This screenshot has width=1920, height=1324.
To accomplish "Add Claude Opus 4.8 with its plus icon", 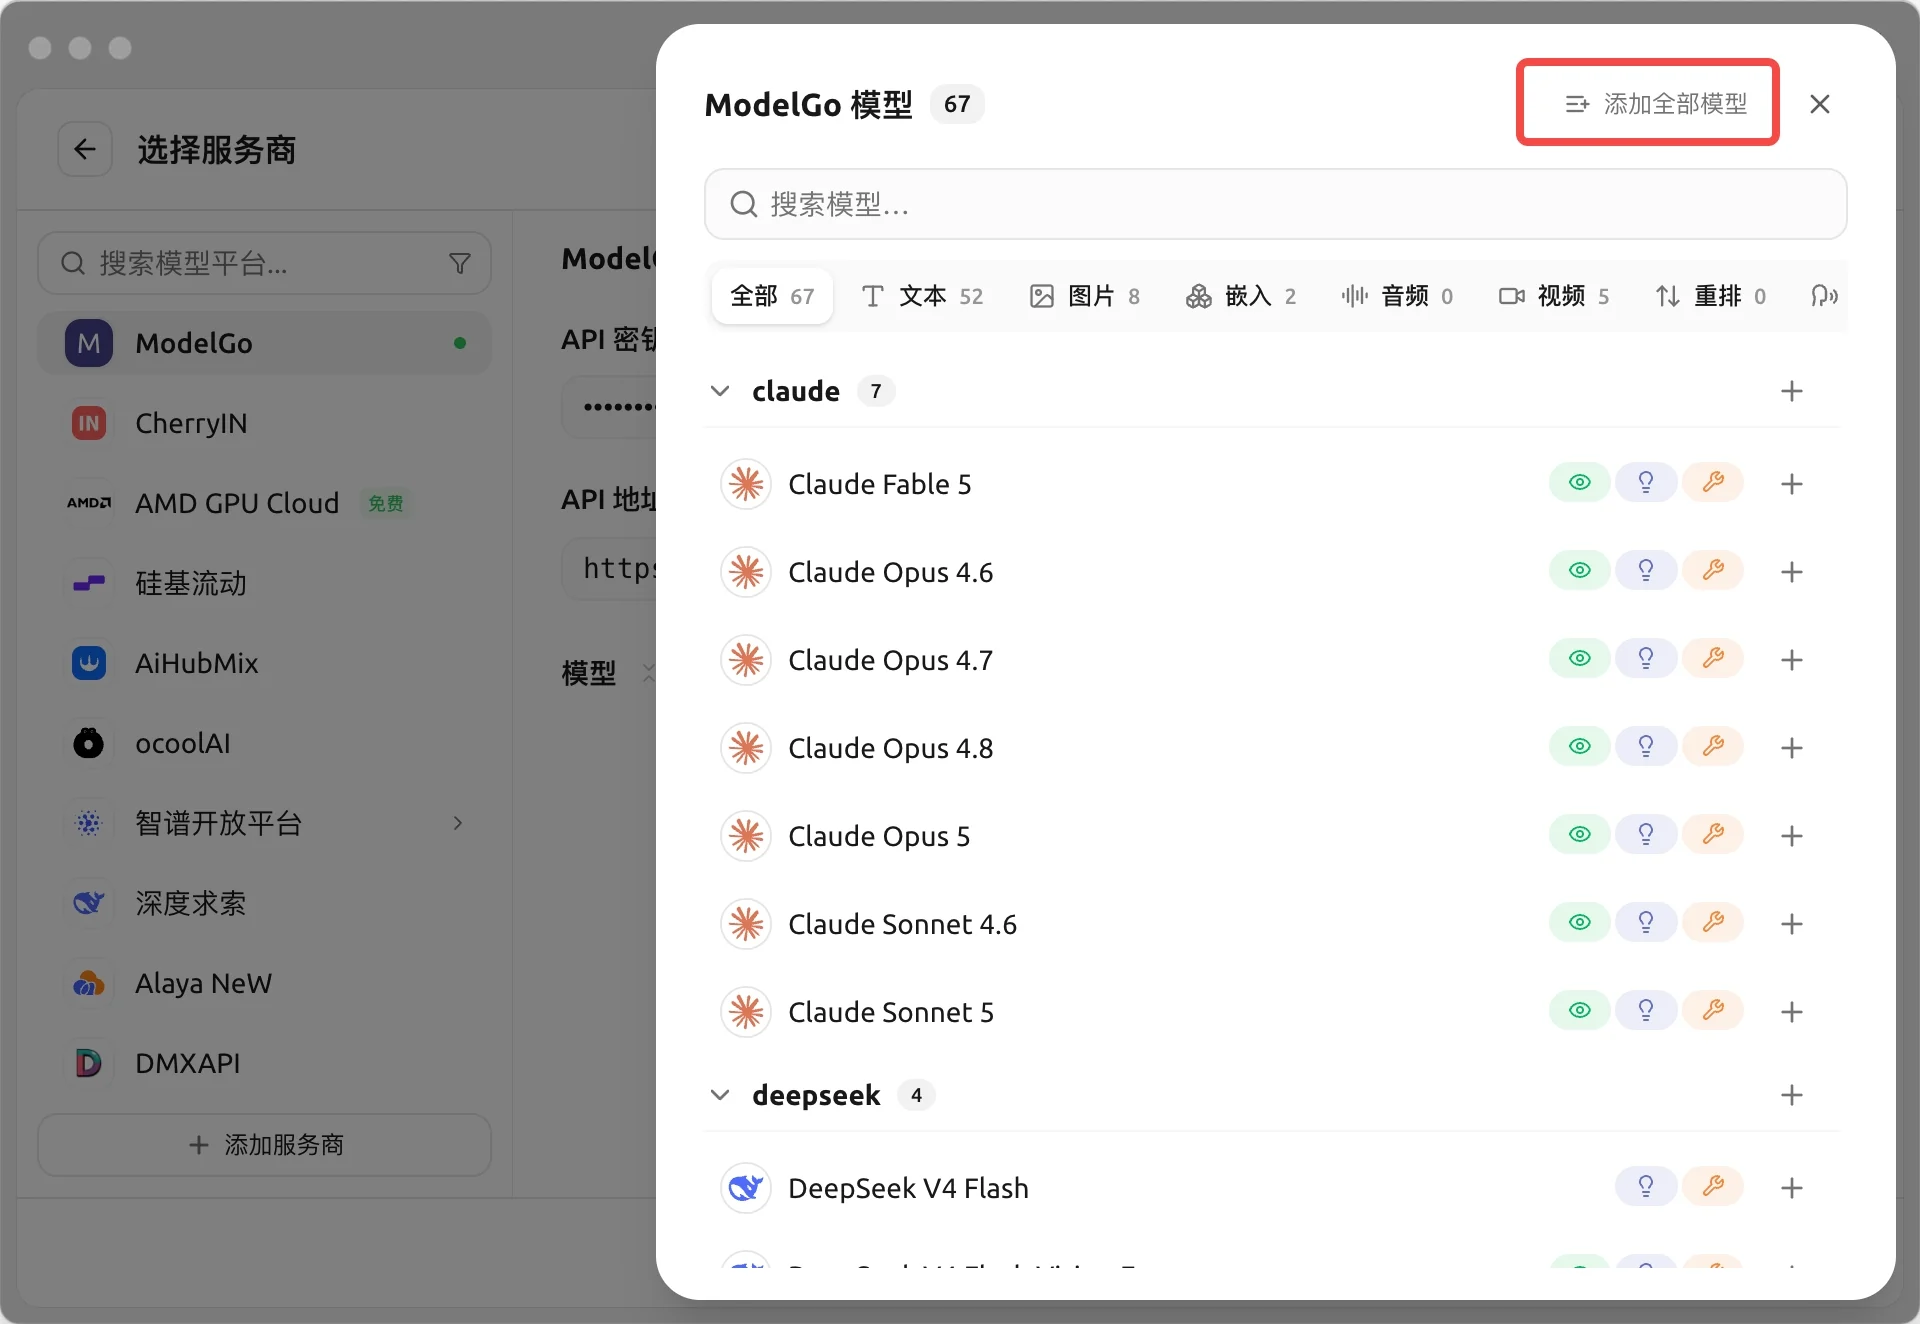I will 1791,748.
